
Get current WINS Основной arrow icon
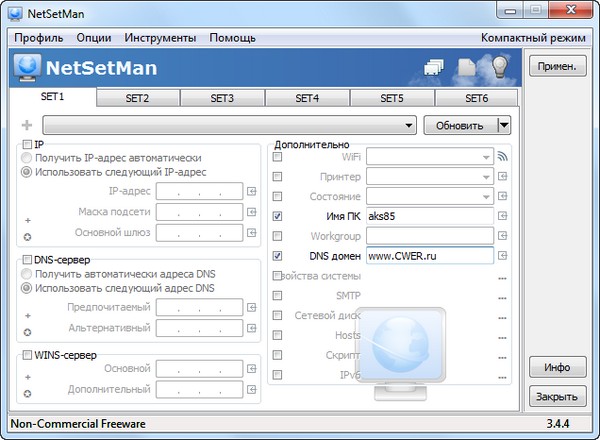(251, 369)
